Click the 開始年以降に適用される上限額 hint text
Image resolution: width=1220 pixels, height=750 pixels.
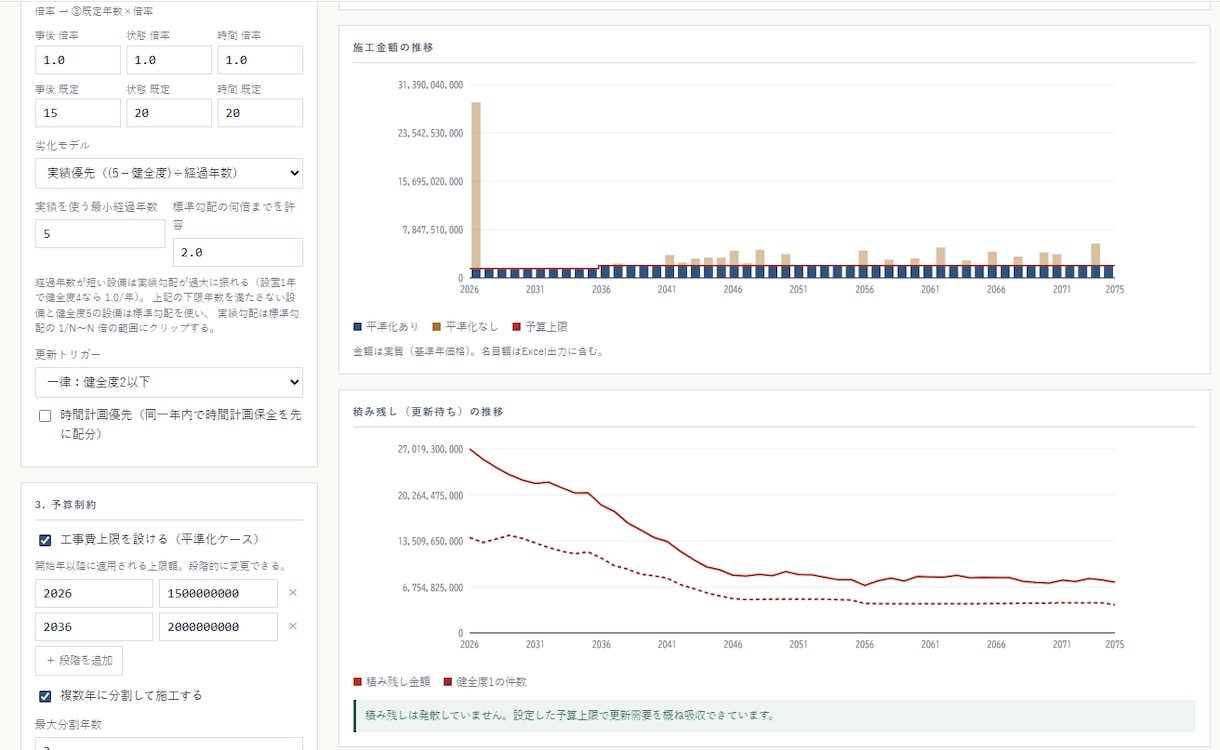click(161, 566)
